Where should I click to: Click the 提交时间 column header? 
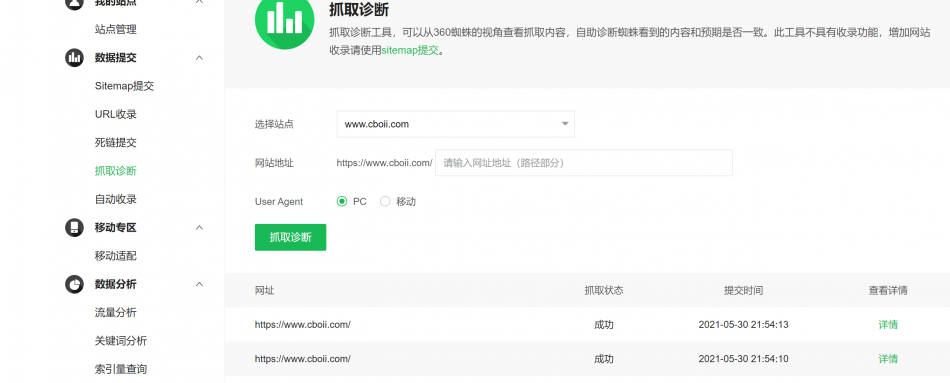(743, 290)
